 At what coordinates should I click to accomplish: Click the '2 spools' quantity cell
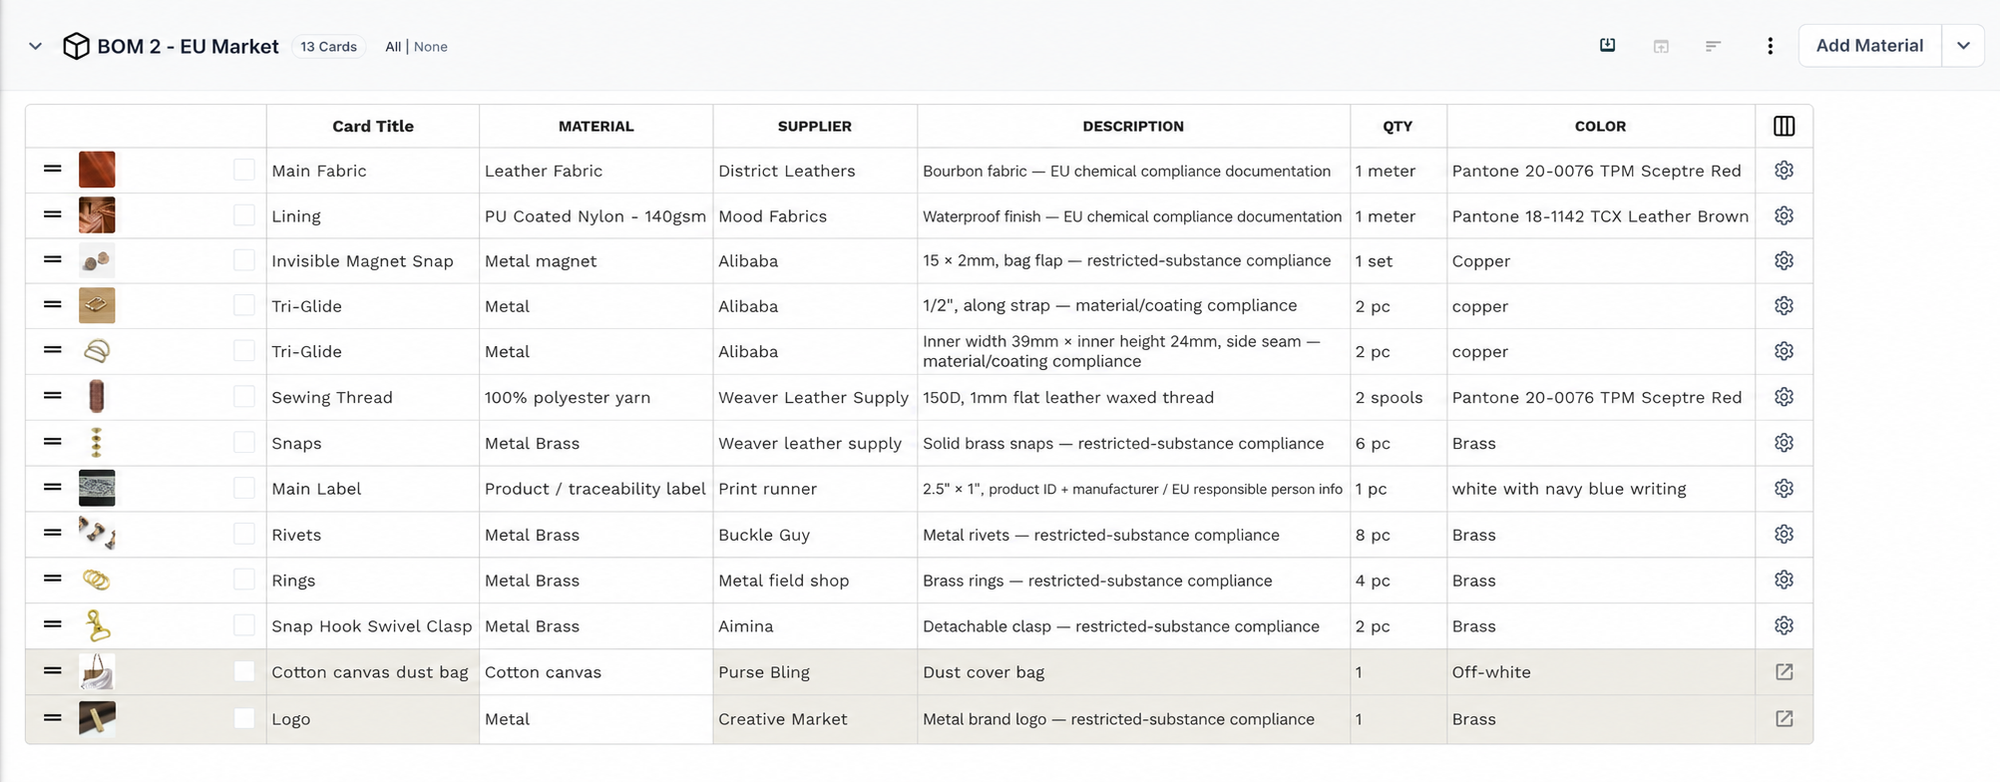pos(1398,397)
